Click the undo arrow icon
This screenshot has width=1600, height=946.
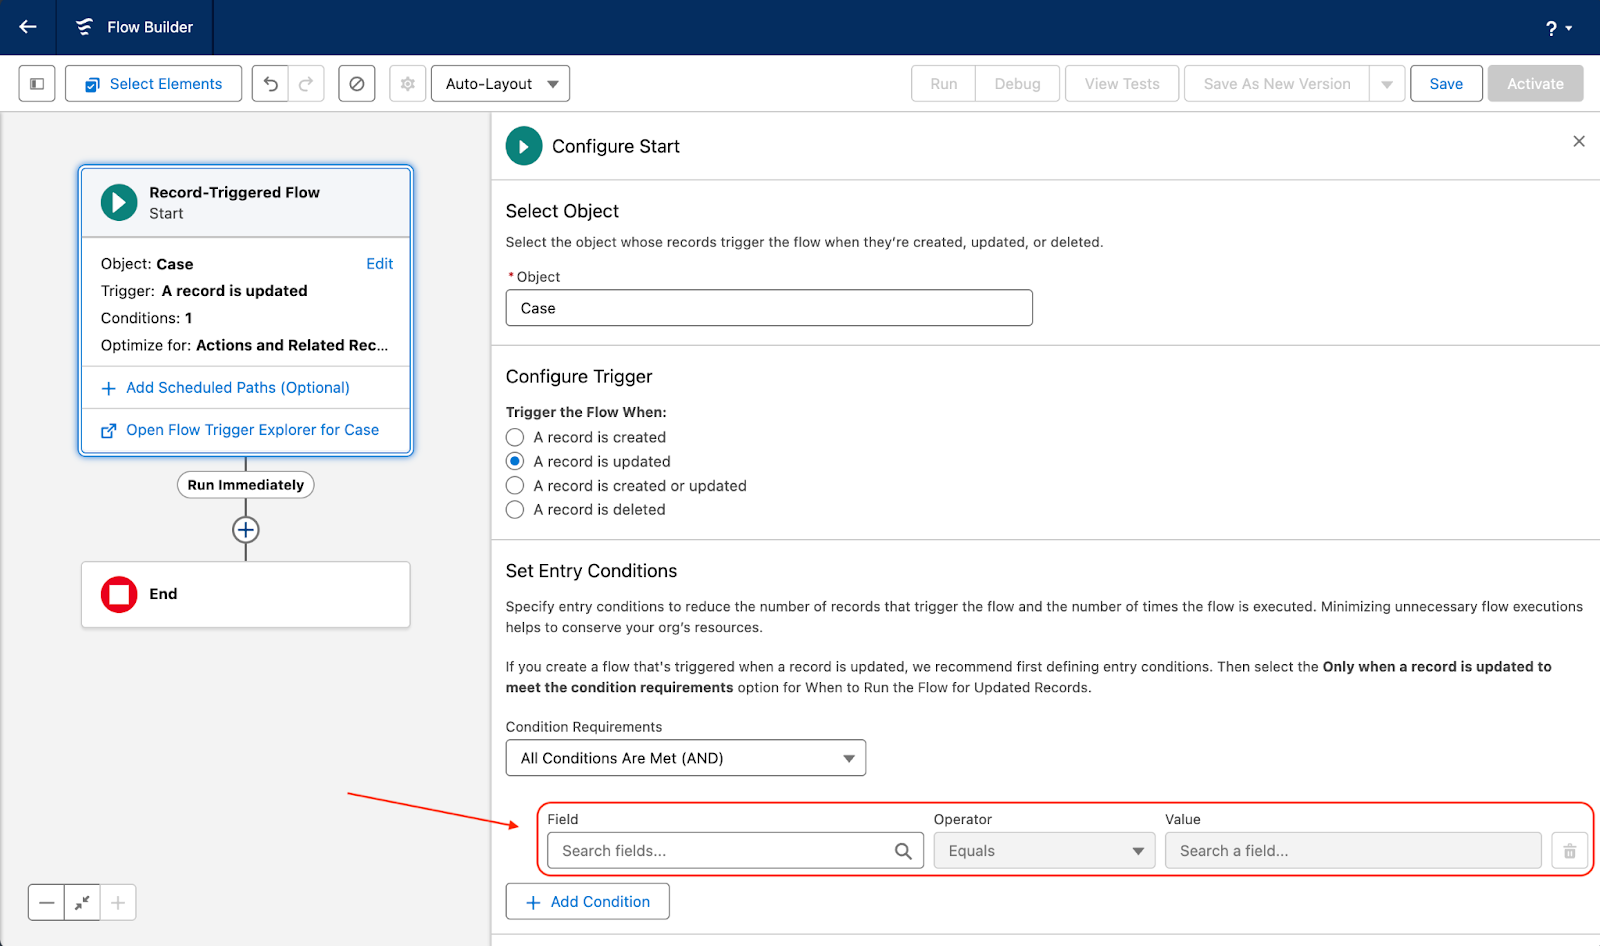pyautogui.click(x=270, y=84)
